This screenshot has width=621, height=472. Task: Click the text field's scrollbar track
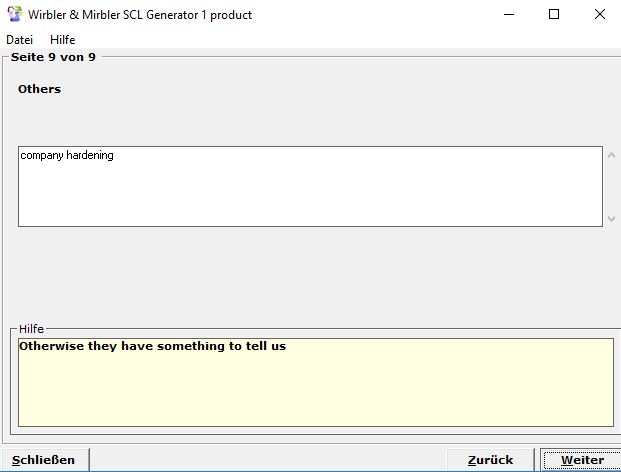[x=612, y=187]
